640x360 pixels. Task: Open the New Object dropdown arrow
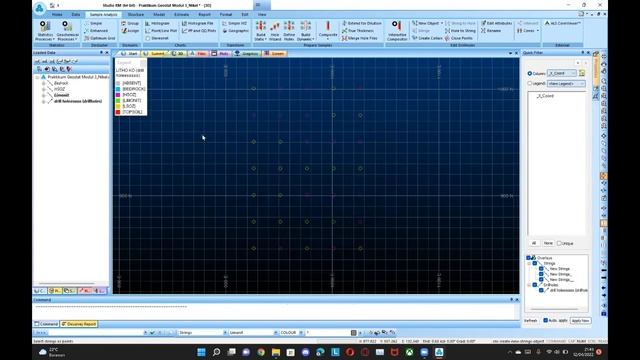442,23
